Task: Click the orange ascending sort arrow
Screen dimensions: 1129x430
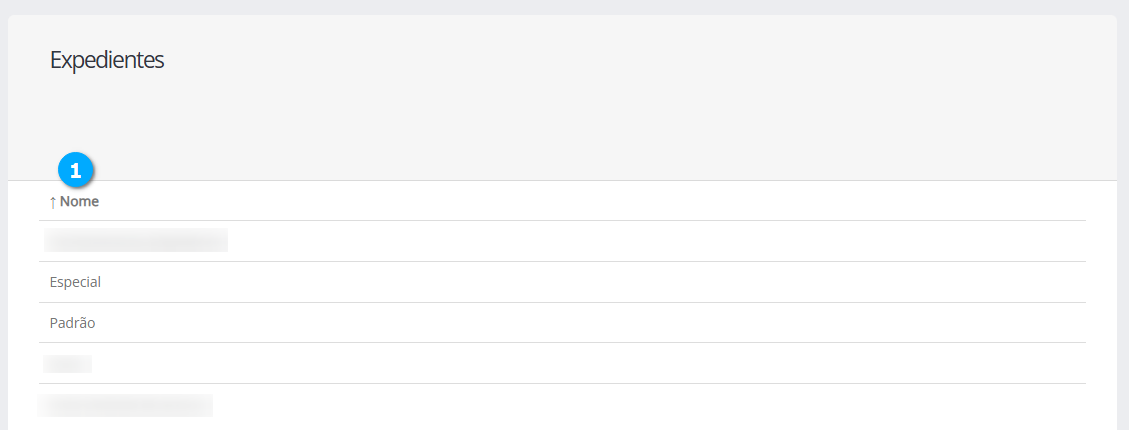Action: [x=53, y=202]
